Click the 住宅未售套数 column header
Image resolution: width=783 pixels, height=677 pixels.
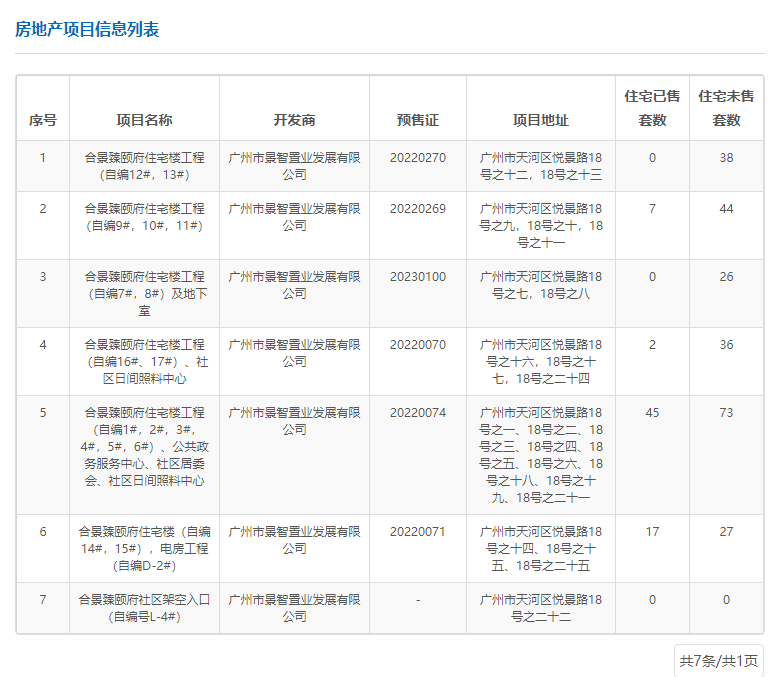coord(726,108)
